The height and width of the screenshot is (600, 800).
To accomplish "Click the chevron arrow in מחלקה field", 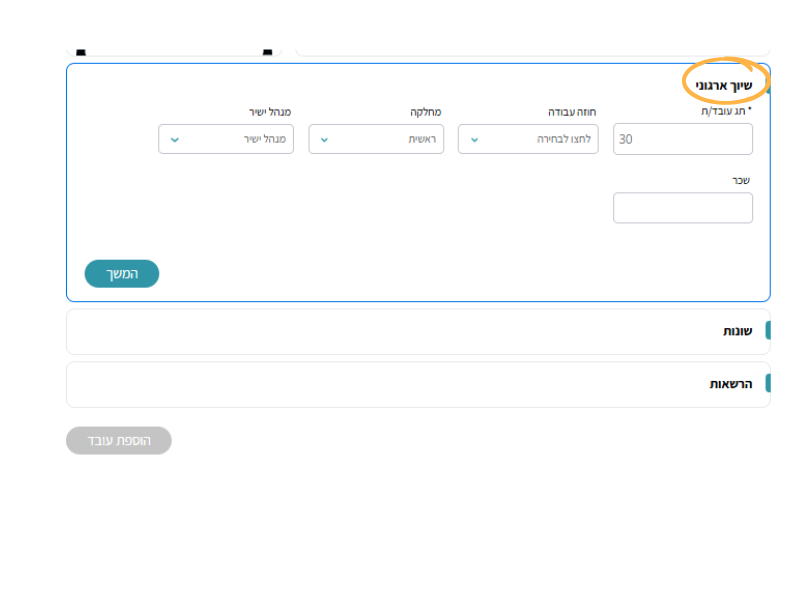I will (325, 139).
